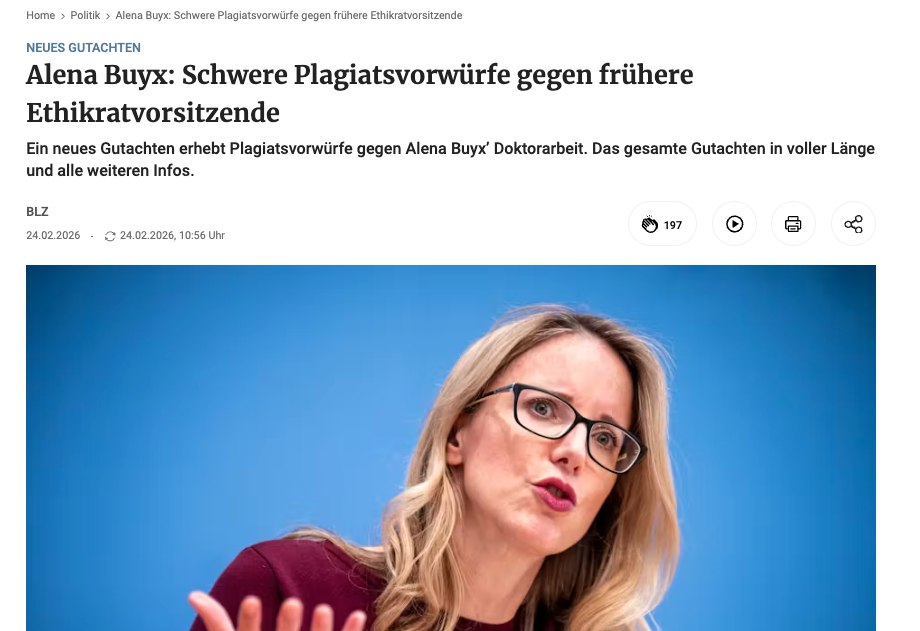This screenshot has height=631, width=920.
Task: Click the 197 applause count
Action: coord(672,225)
